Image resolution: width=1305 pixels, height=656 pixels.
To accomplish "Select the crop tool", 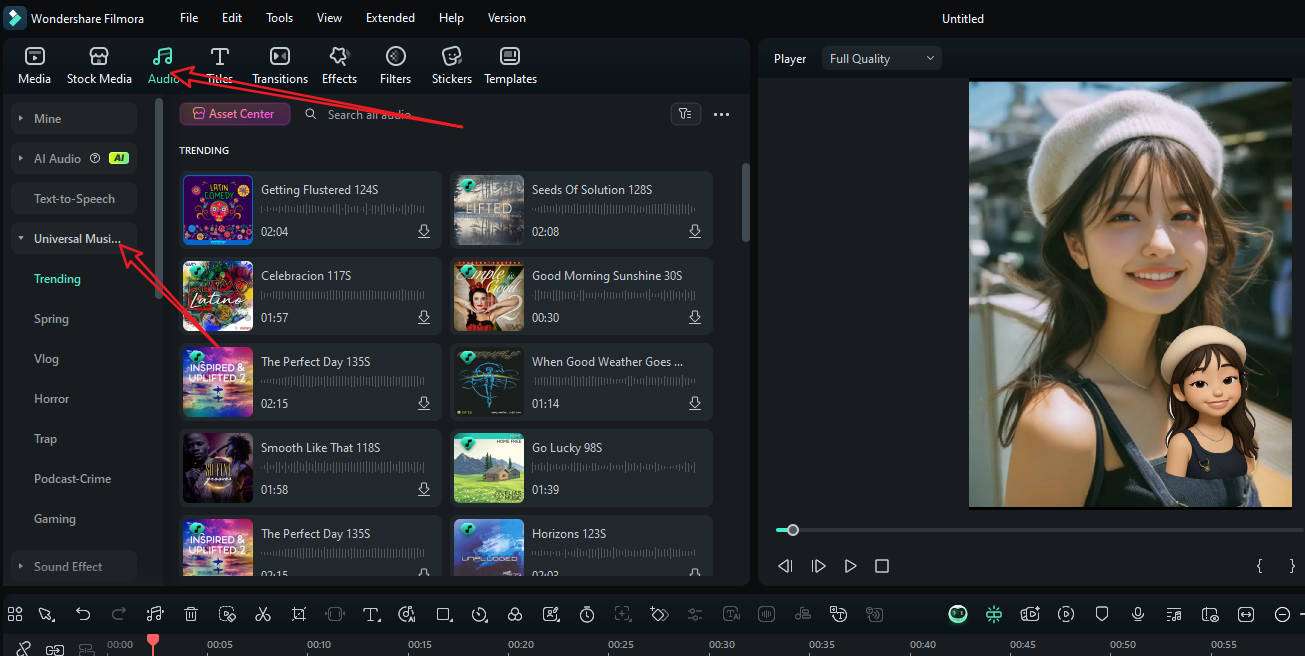I will [299, 614].
